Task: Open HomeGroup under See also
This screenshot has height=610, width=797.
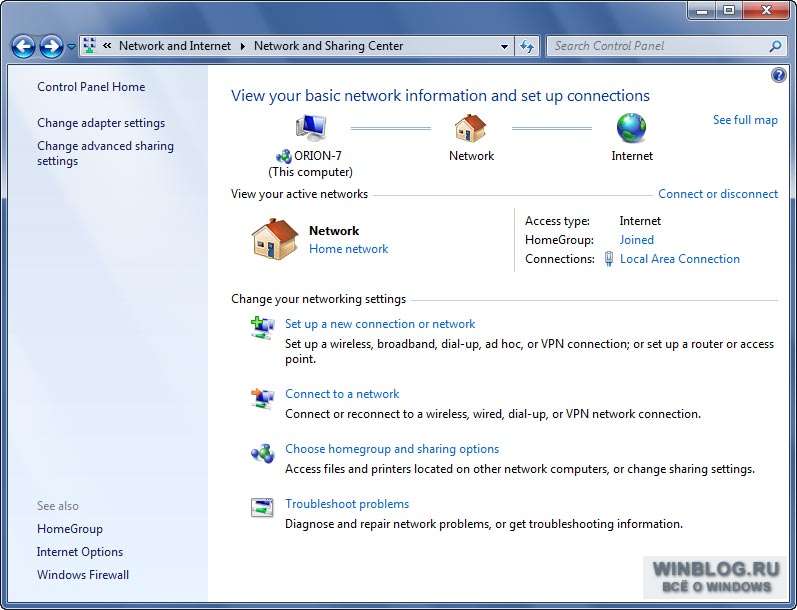Action: pyautogui.click(x=70, y=529)
